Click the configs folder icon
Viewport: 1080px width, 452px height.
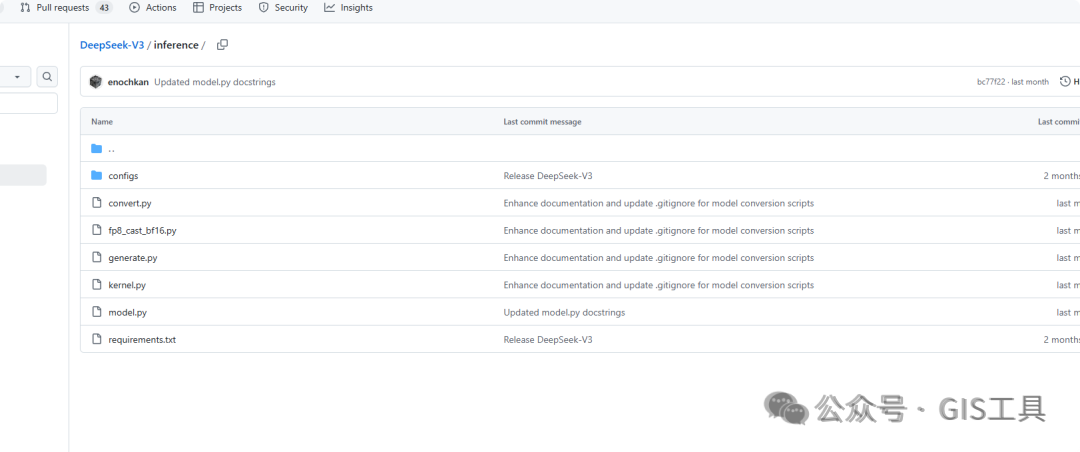pos(96,176)
